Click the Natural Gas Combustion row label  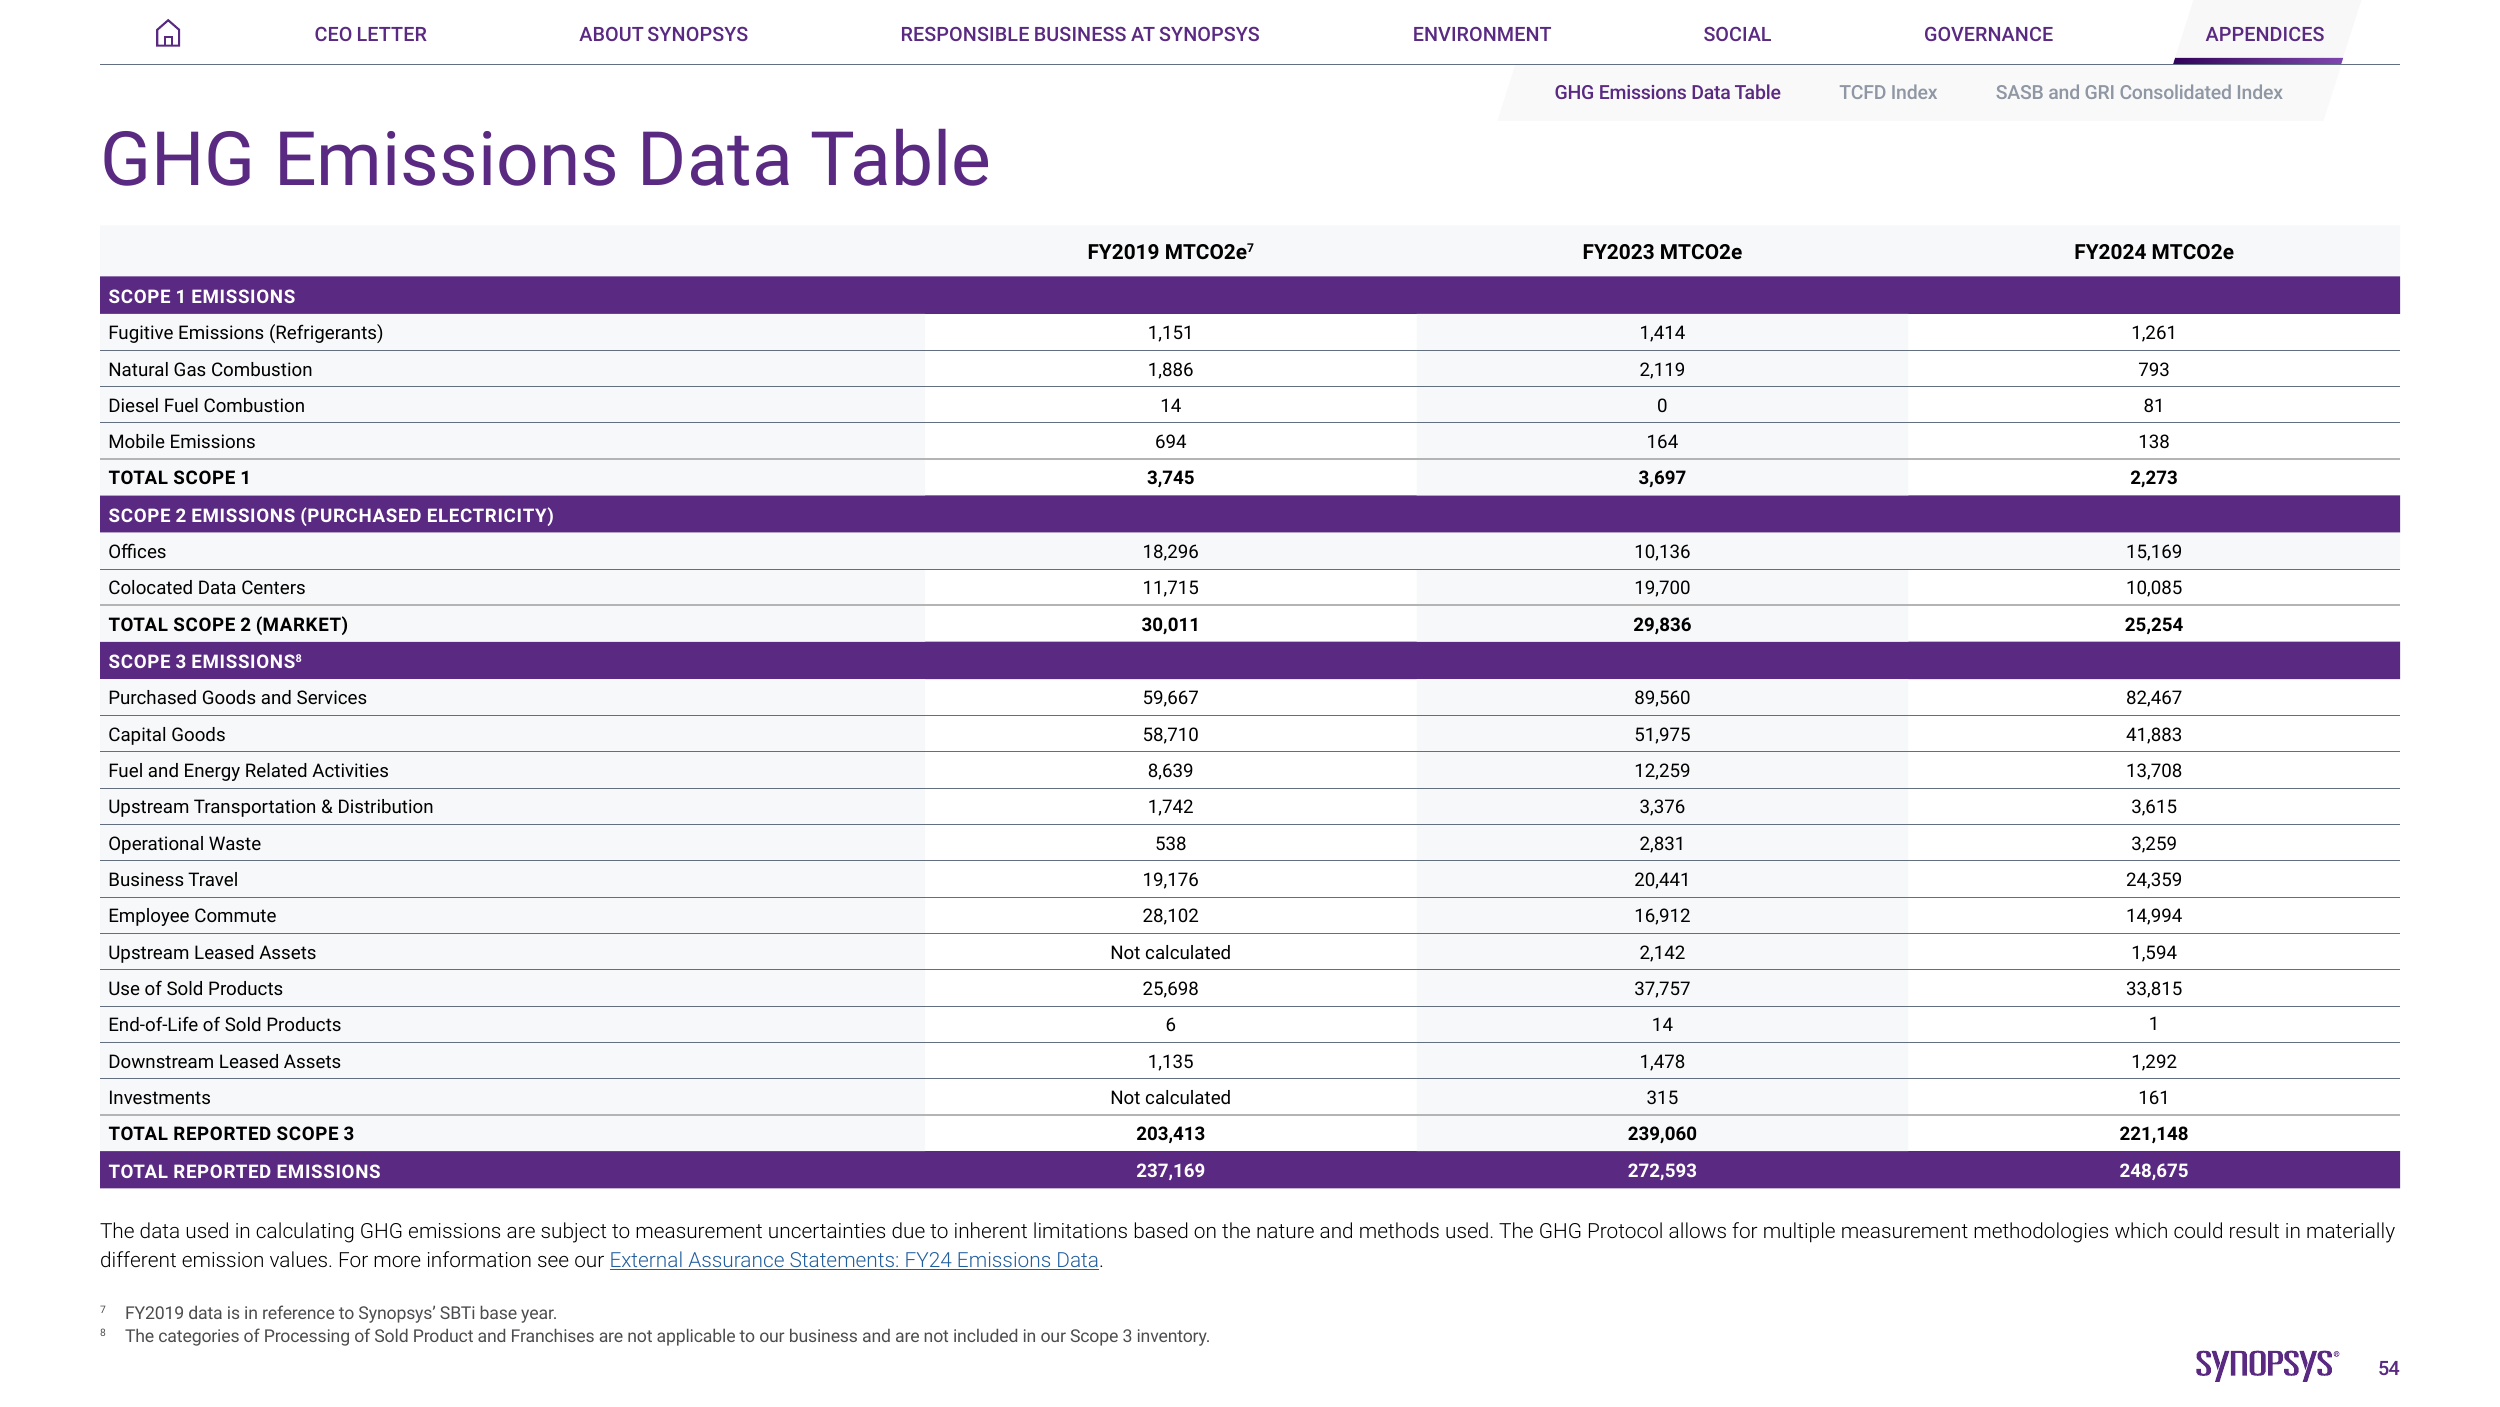(210, 370)
